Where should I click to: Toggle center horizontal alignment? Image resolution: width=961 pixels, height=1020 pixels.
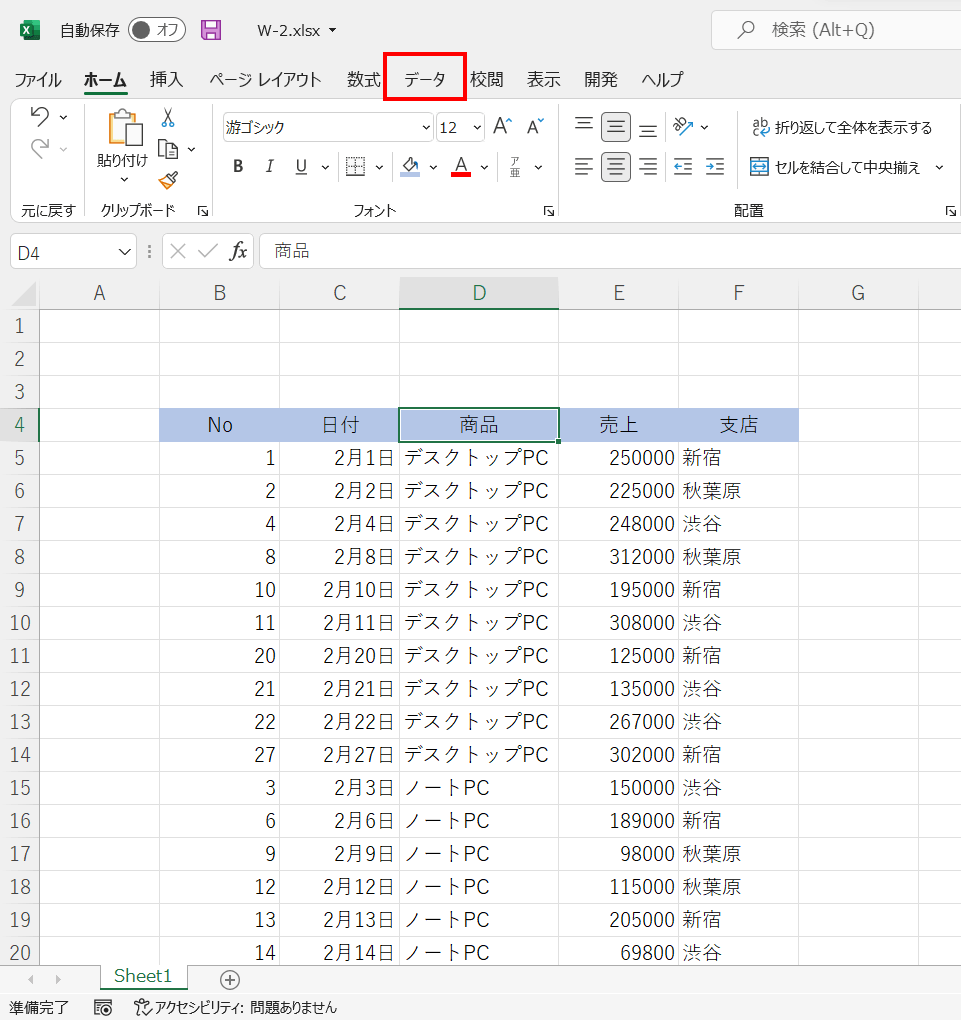point(616,167)
